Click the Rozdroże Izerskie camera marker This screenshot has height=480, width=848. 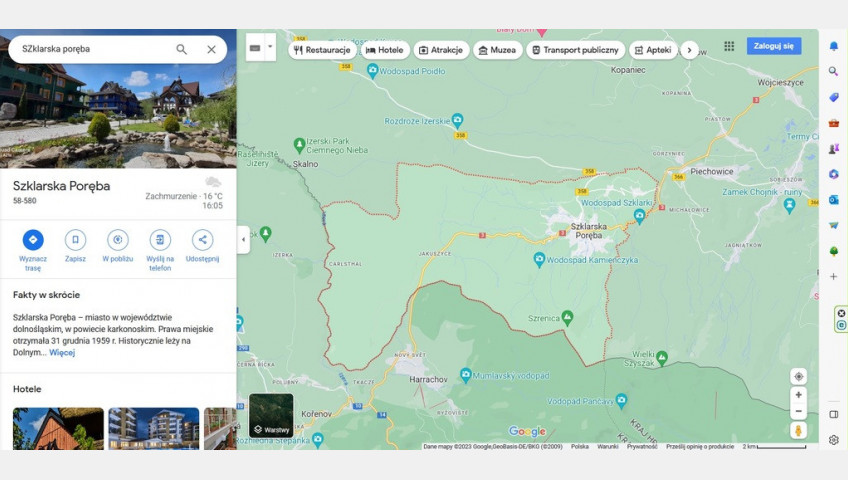[458, 119]
